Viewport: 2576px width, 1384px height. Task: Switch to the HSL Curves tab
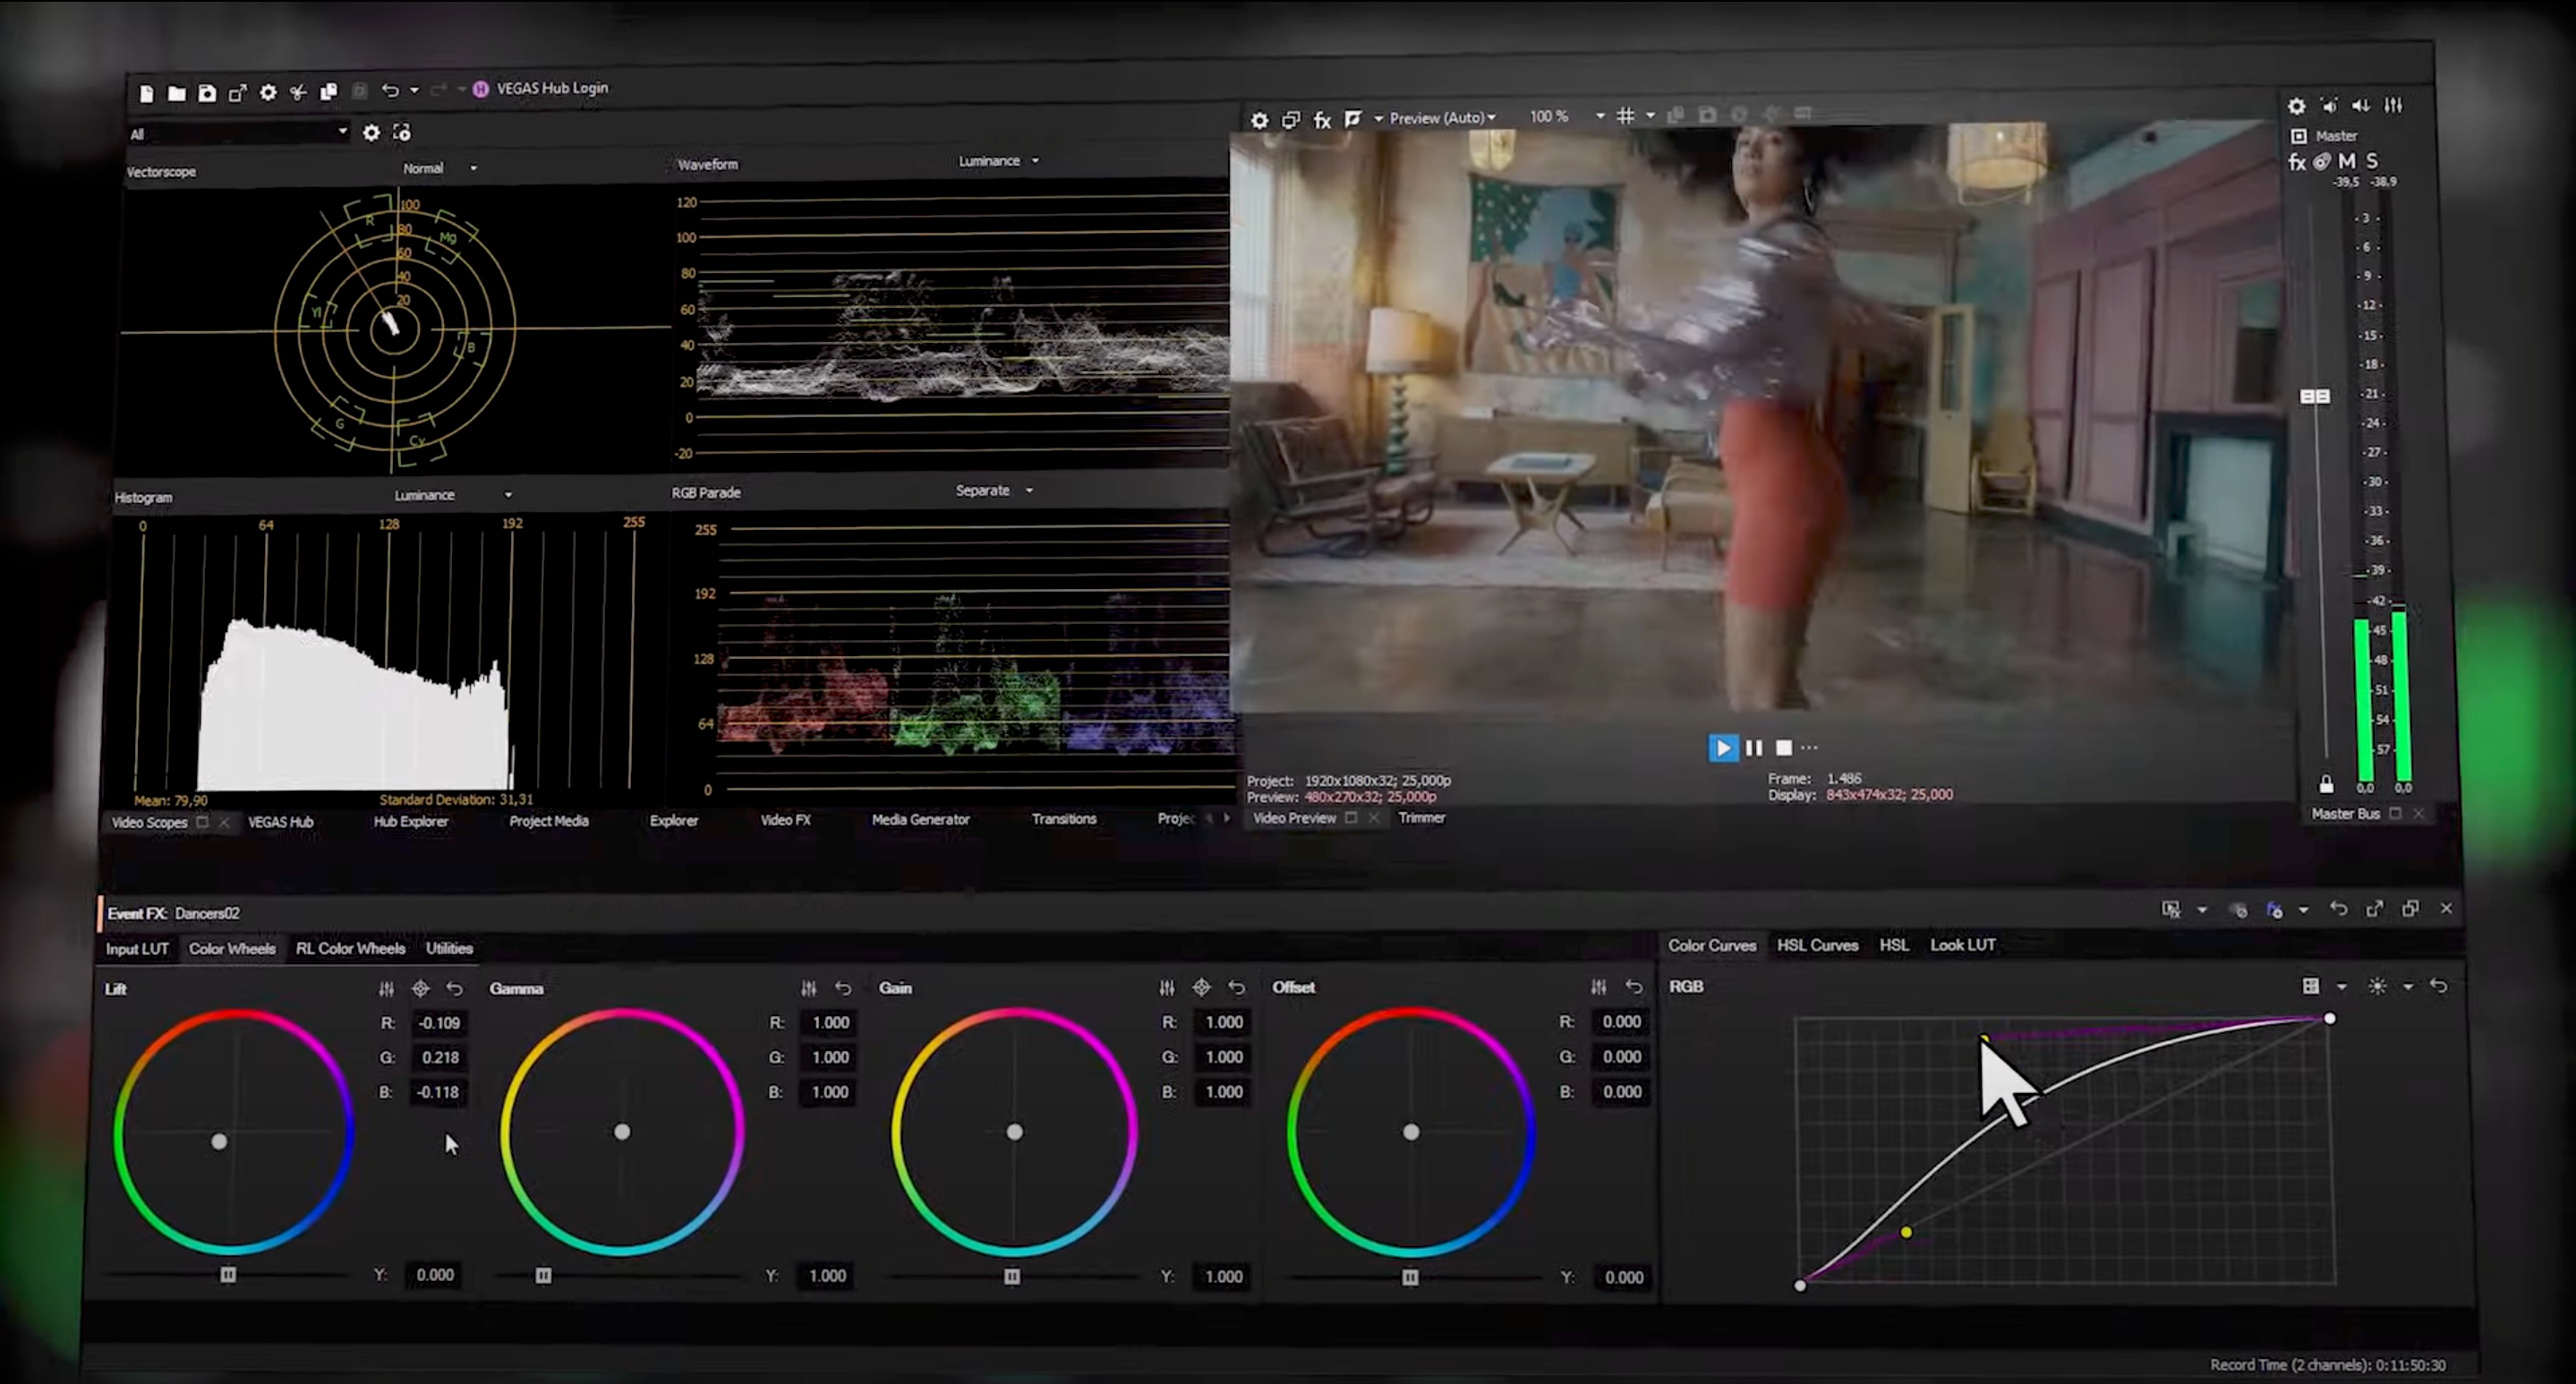[x=1817, y=945]
